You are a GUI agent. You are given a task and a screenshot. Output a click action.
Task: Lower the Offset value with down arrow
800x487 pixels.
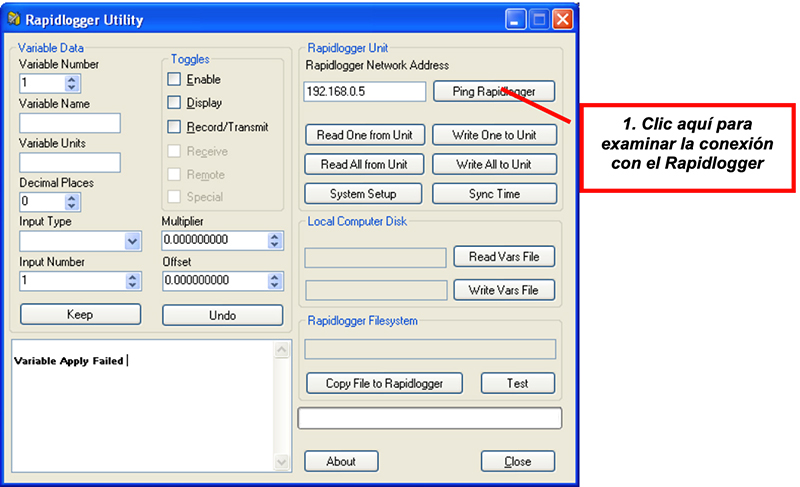coord(275,285)
